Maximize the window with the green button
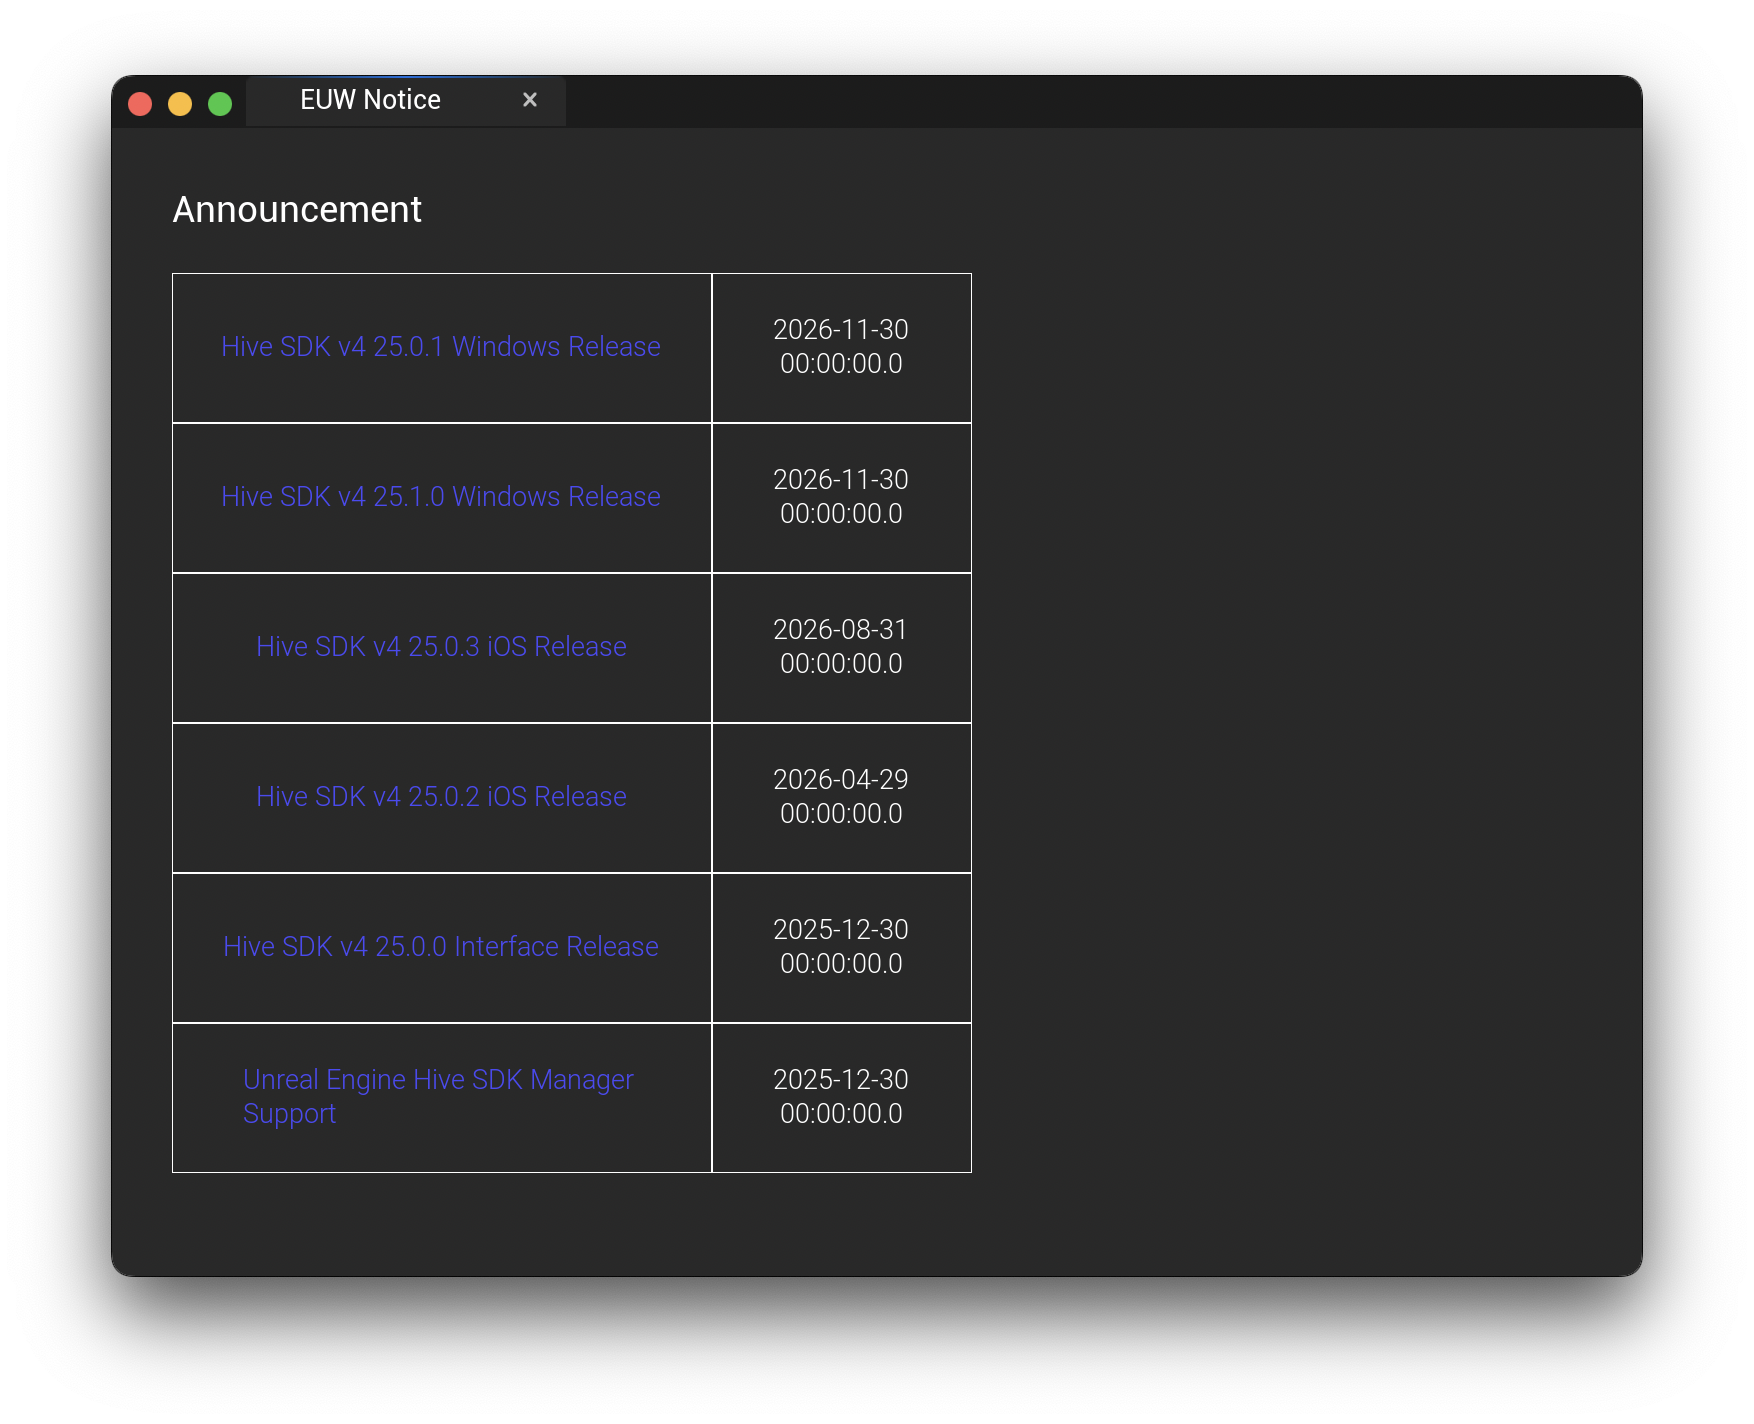 point(220,104)
